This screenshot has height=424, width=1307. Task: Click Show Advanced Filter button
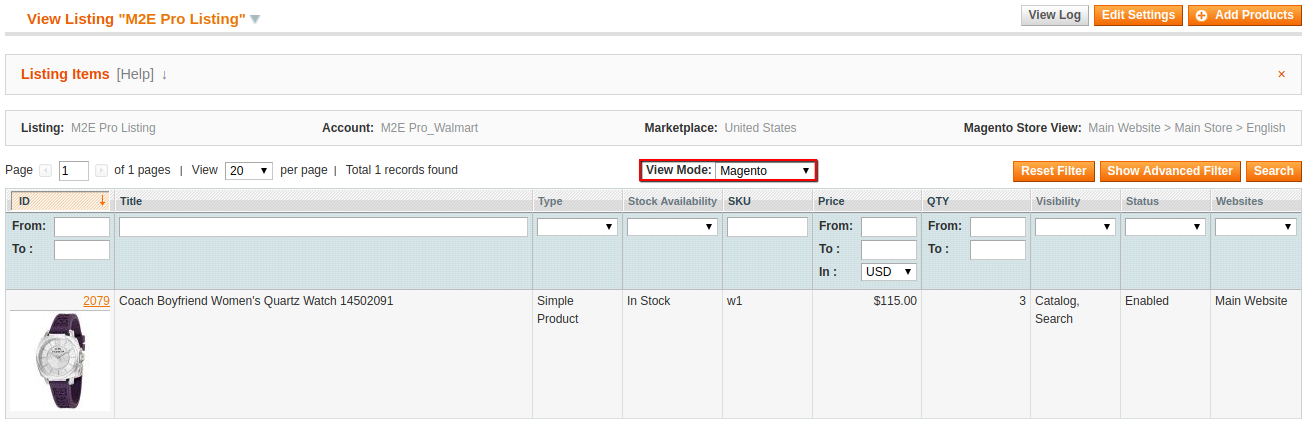click(x=1170, y=171)
